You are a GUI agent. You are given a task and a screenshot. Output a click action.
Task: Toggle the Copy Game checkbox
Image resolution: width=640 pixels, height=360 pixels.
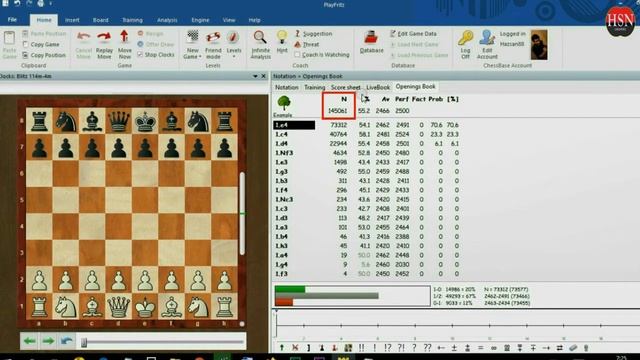25,44
